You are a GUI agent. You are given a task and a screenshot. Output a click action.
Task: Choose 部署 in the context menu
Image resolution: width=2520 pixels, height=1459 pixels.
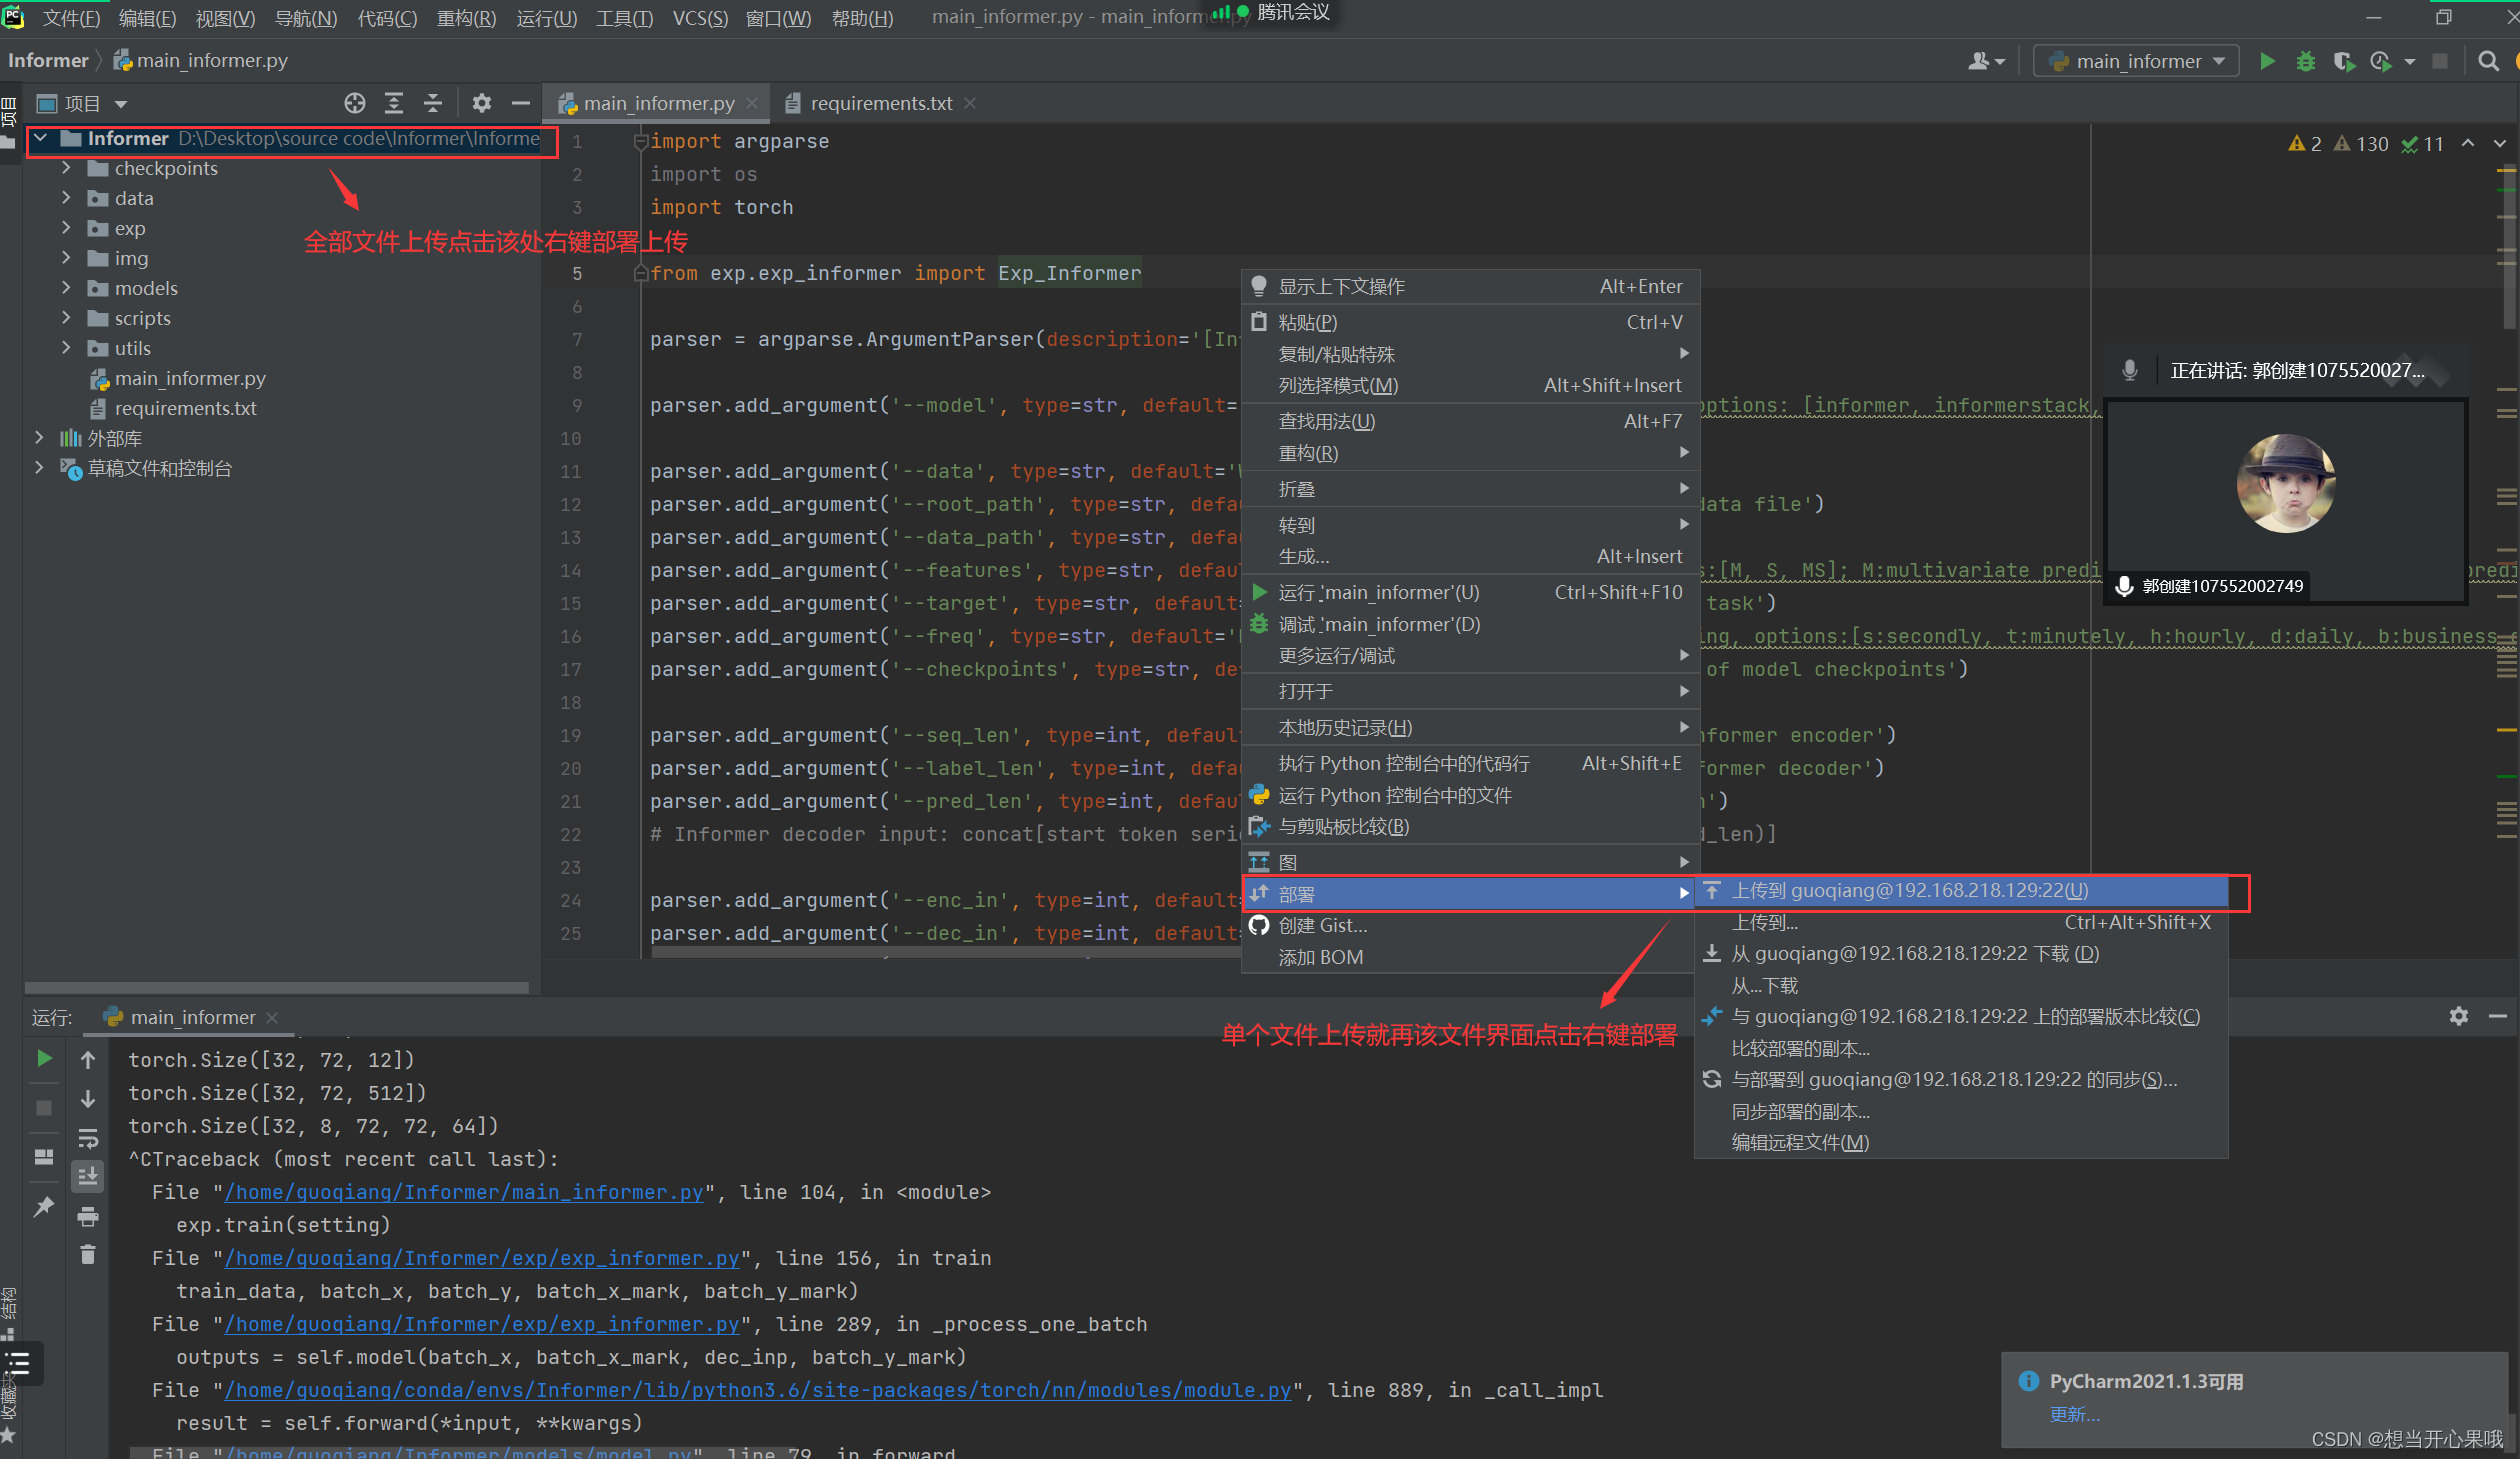point(1467,893)
